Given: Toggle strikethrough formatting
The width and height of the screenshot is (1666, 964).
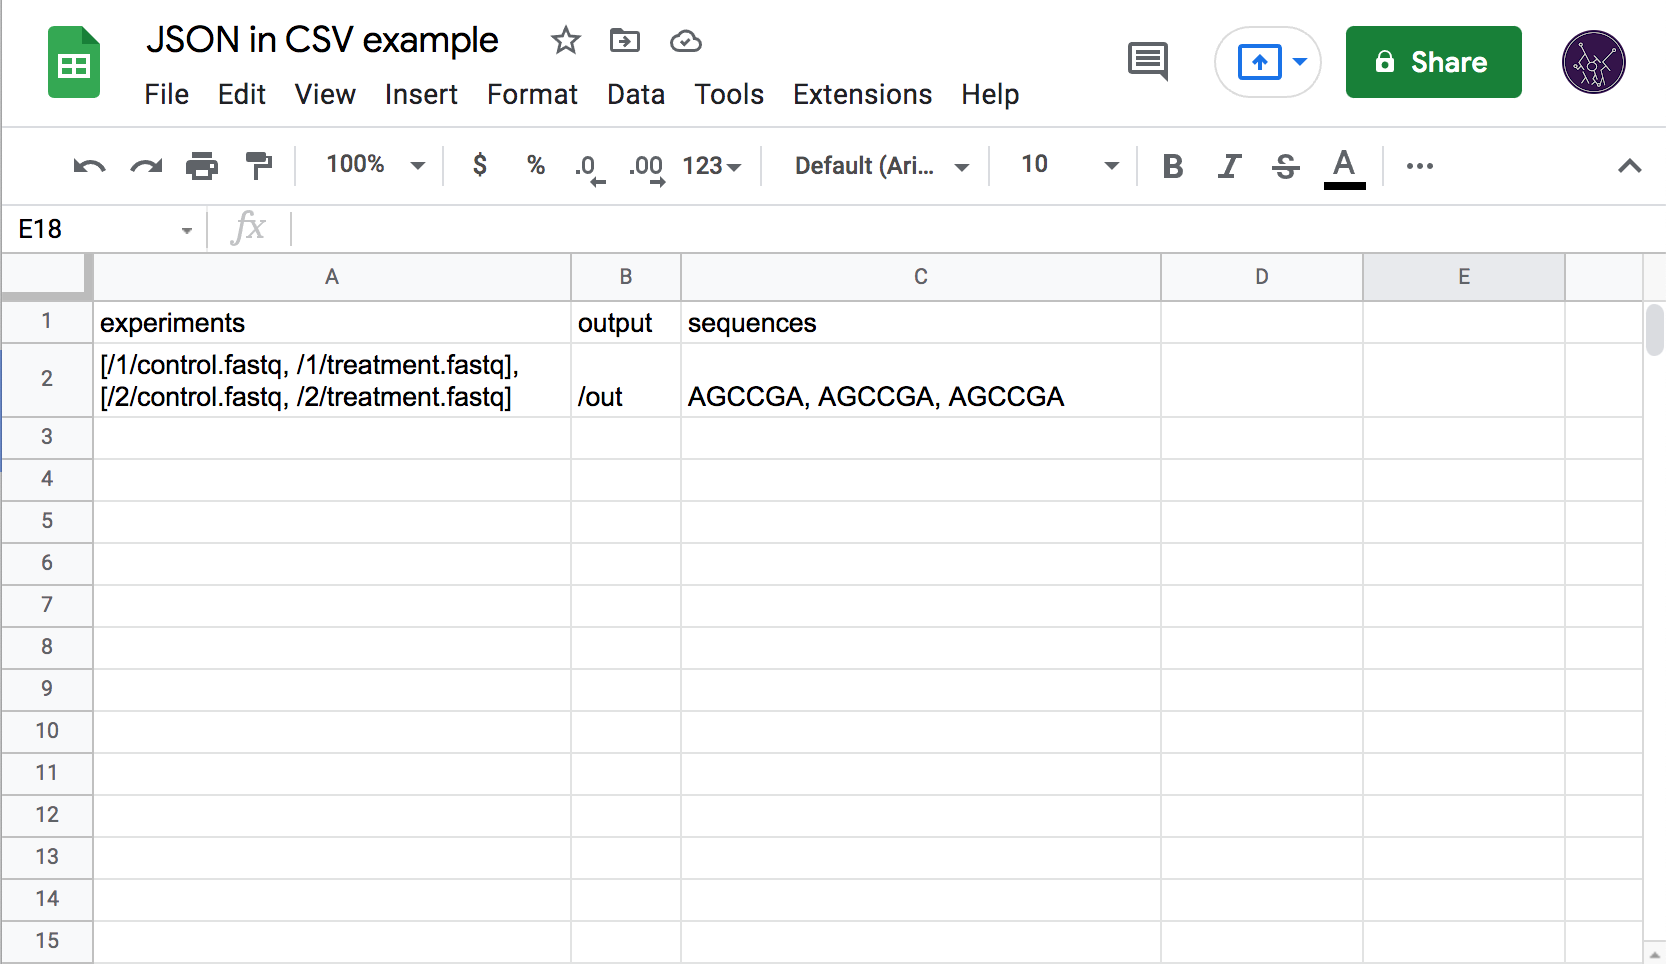Looking at the screenshot, I should [1285, 166].
